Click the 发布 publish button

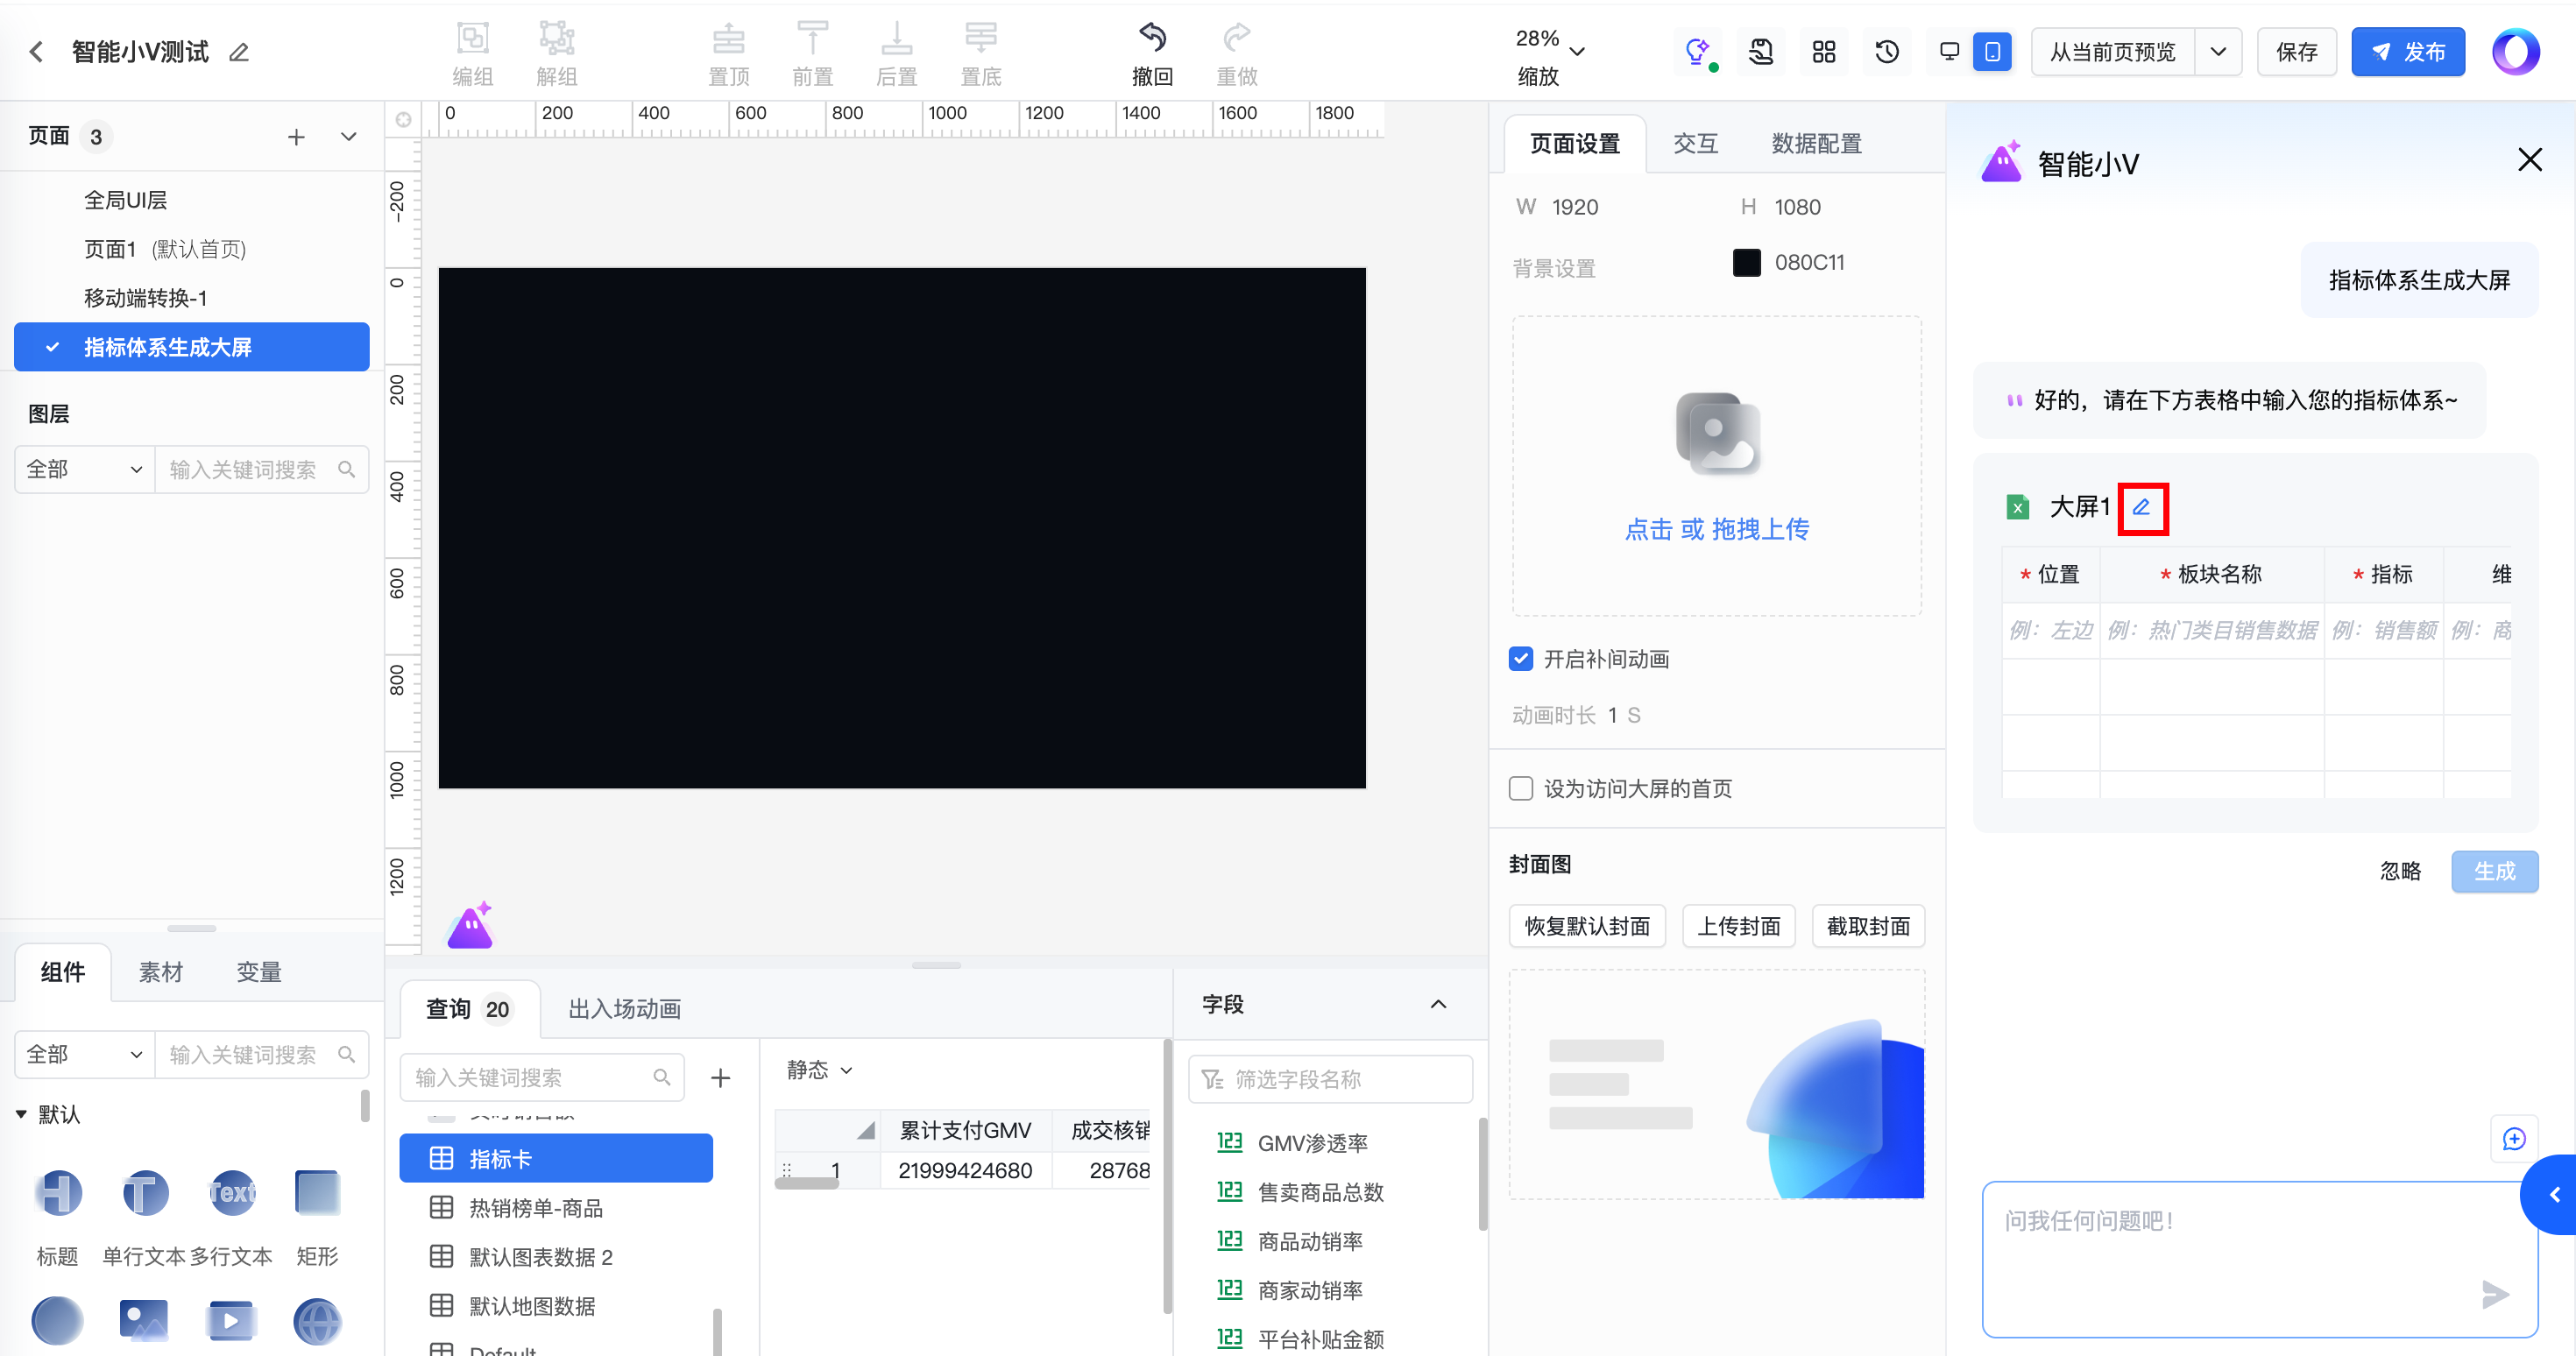[2407, 52]
